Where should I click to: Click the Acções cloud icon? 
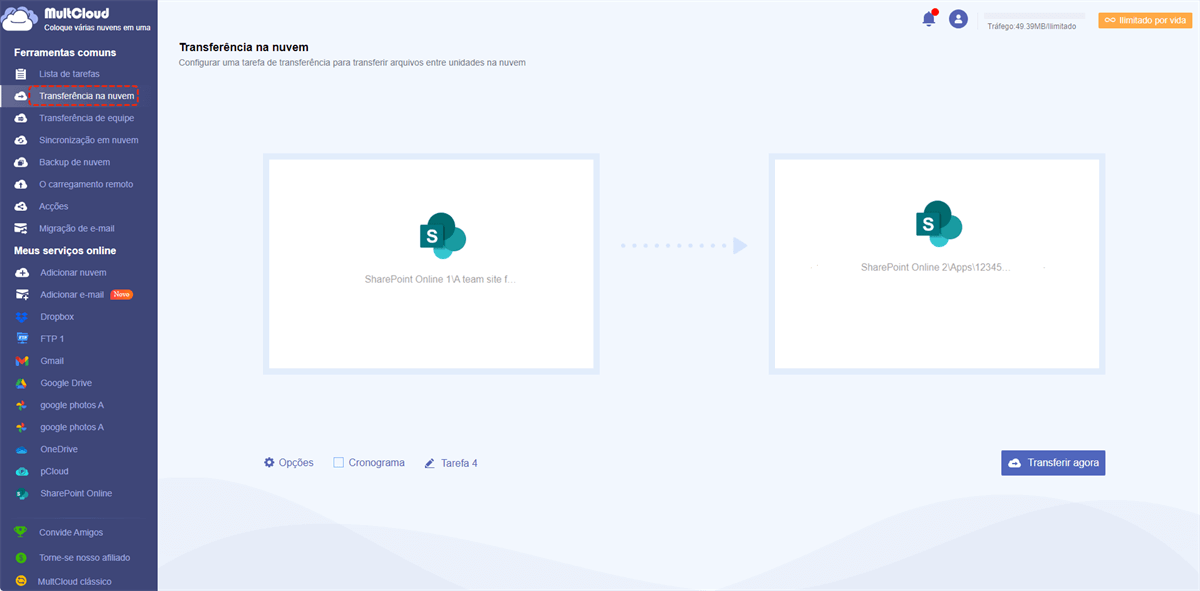21,206
